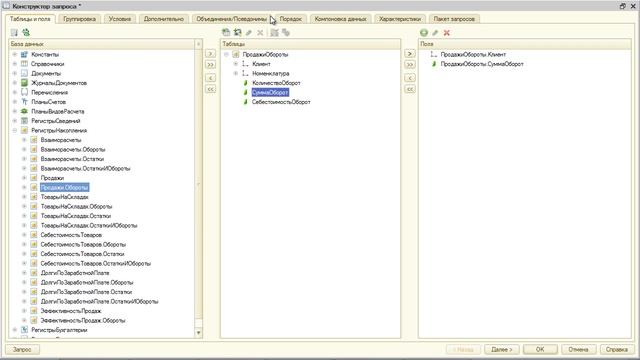This screenshot has height=360, width=640.
Task: Click the scroll up arrow of База данных list
Action: [x=199, y=44]
